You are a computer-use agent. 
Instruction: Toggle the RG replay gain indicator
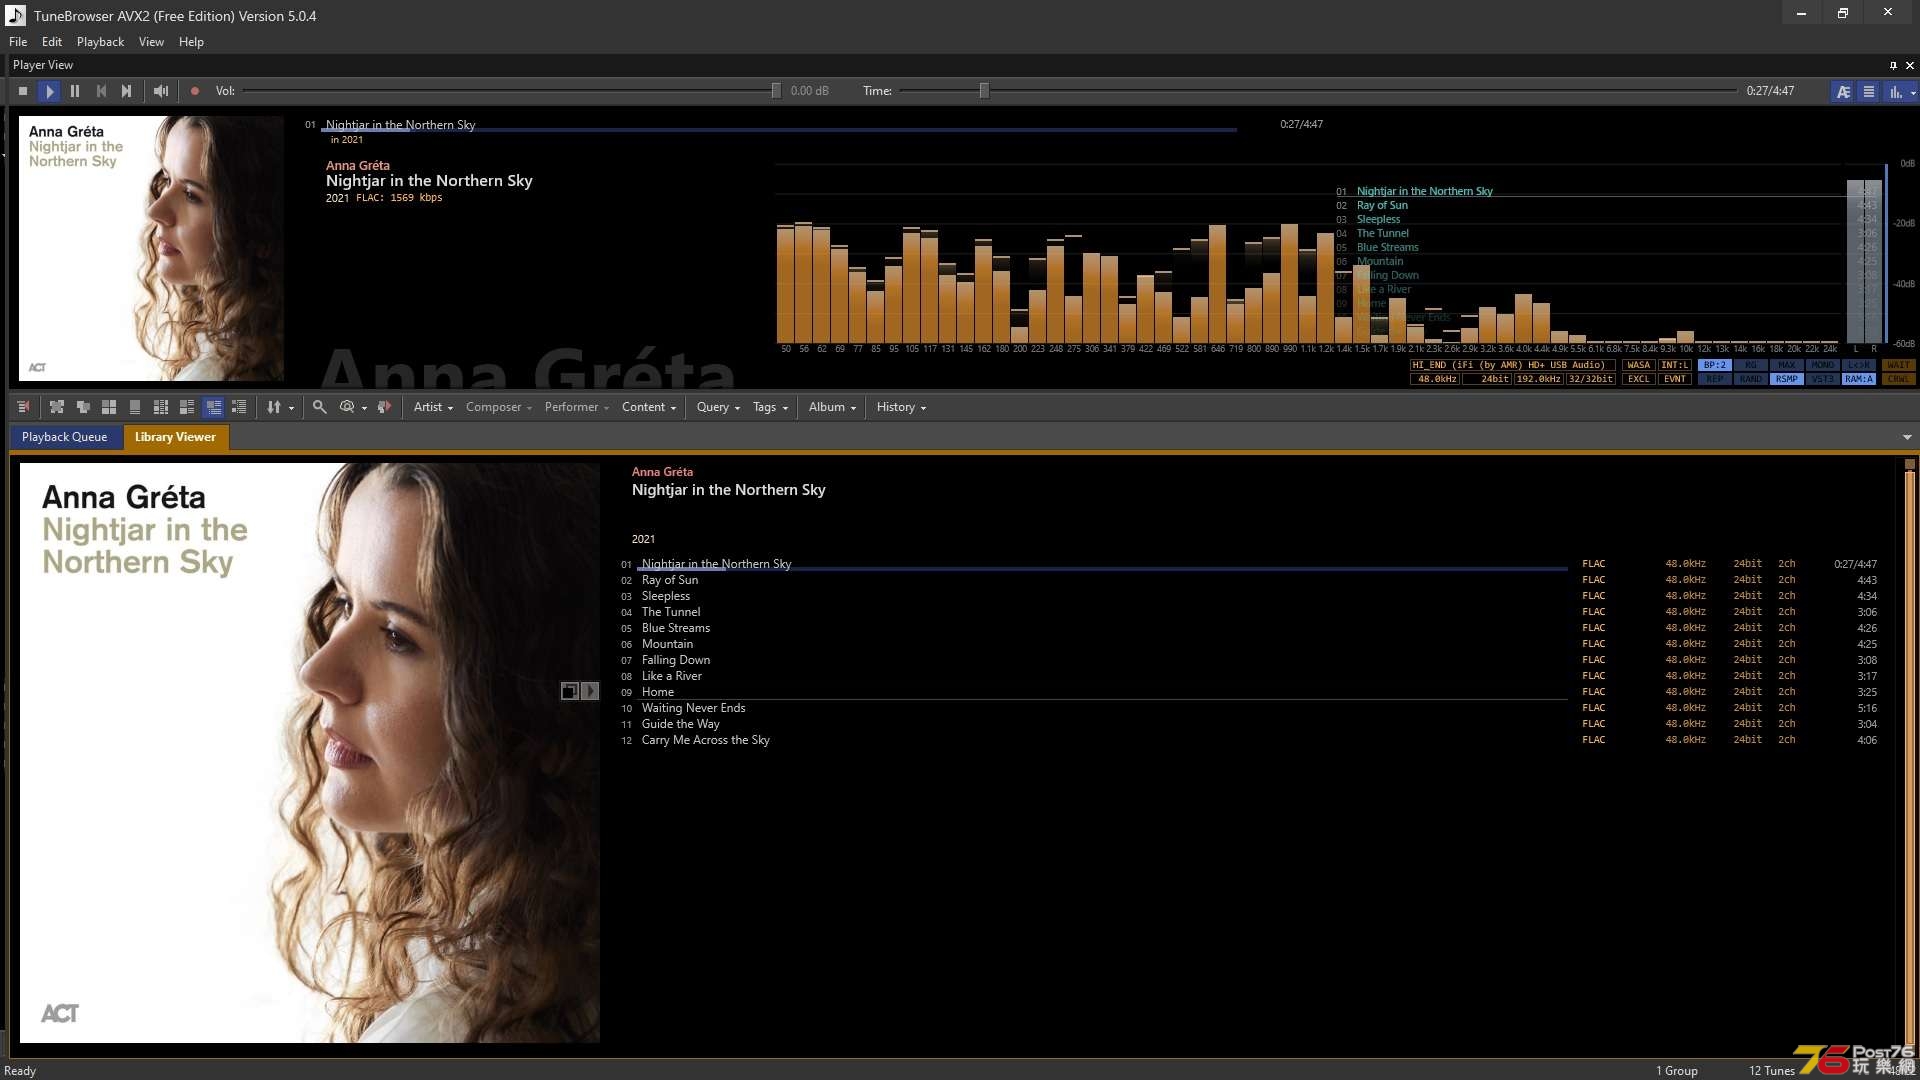point(1751,365)
